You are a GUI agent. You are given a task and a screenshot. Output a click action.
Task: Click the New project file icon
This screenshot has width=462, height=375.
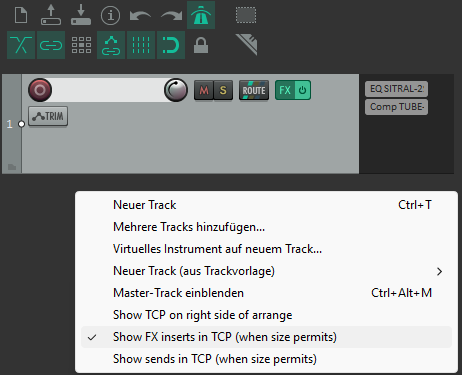(x=21, y=15)
